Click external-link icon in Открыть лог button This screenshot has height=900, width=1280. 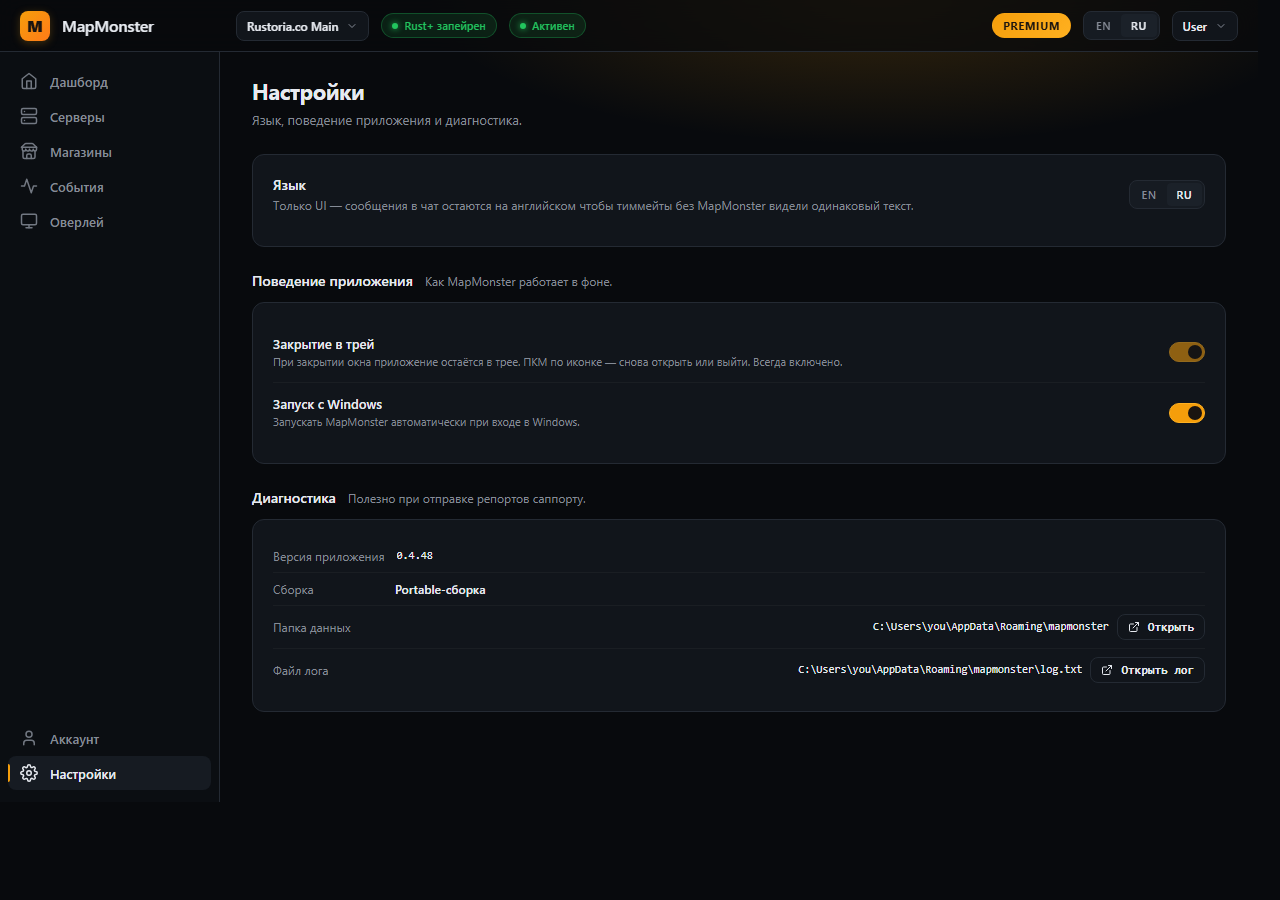coord(1107,670)
